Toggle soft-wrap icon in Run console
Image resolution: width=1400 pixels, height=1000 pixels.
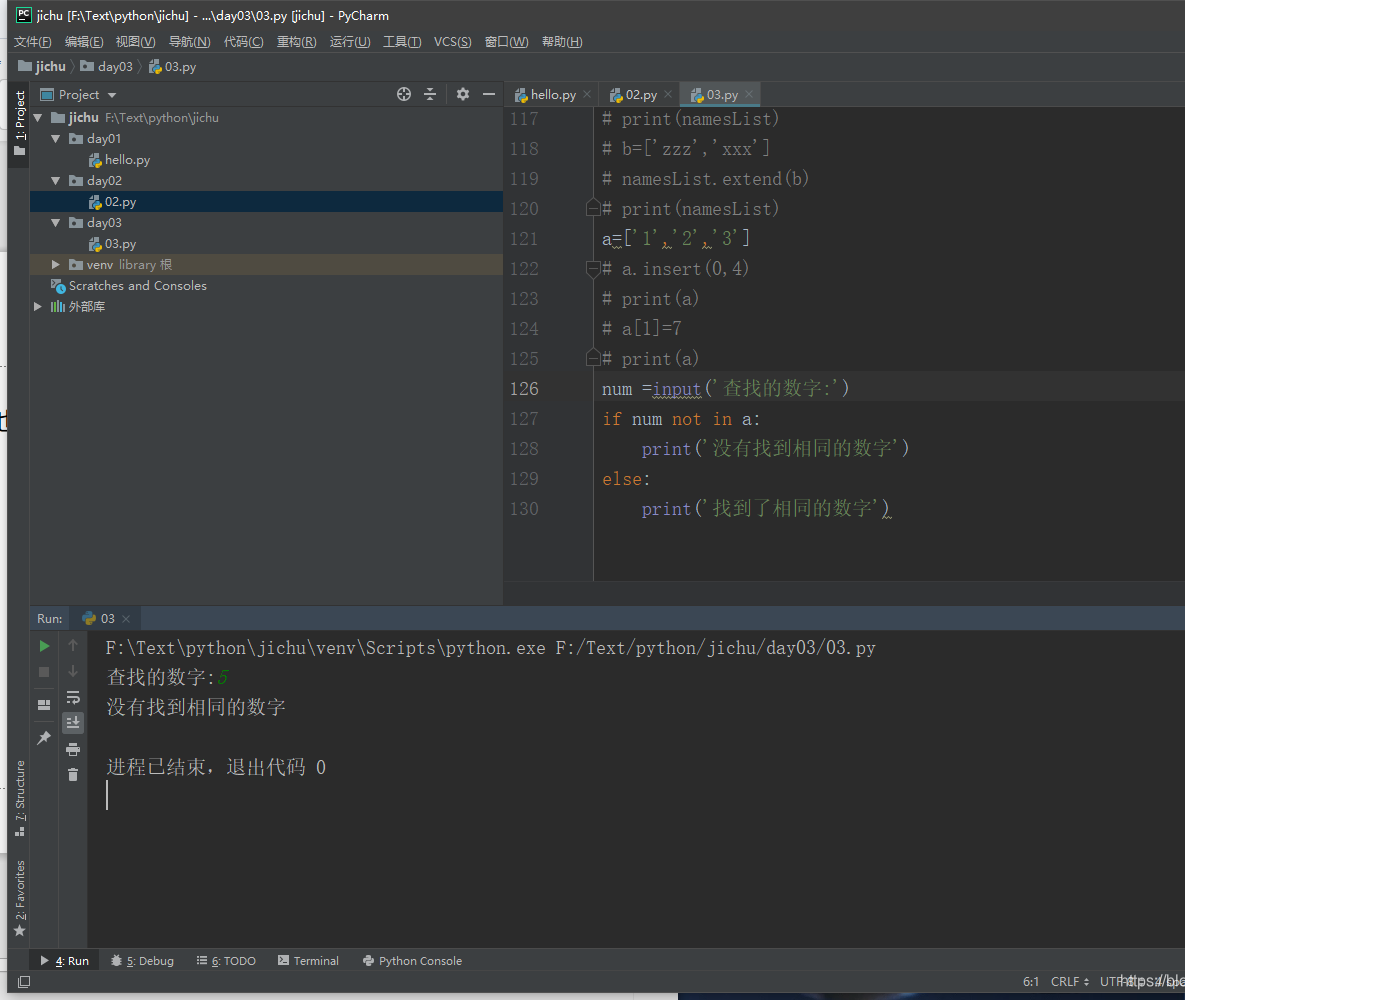[73, 698]
